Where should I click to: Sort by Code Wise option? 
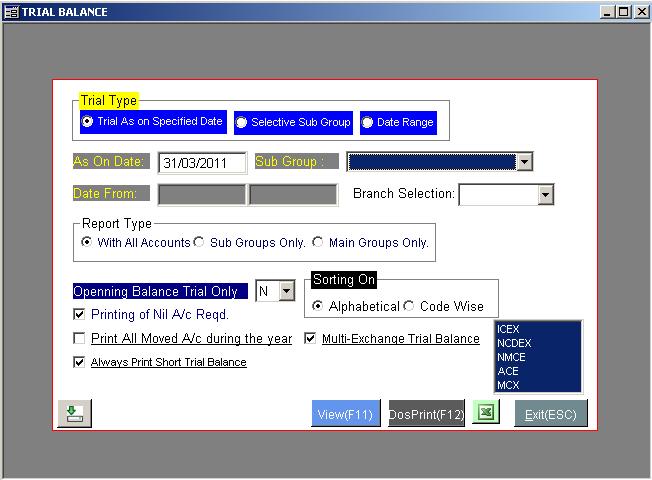pos(409,306)
